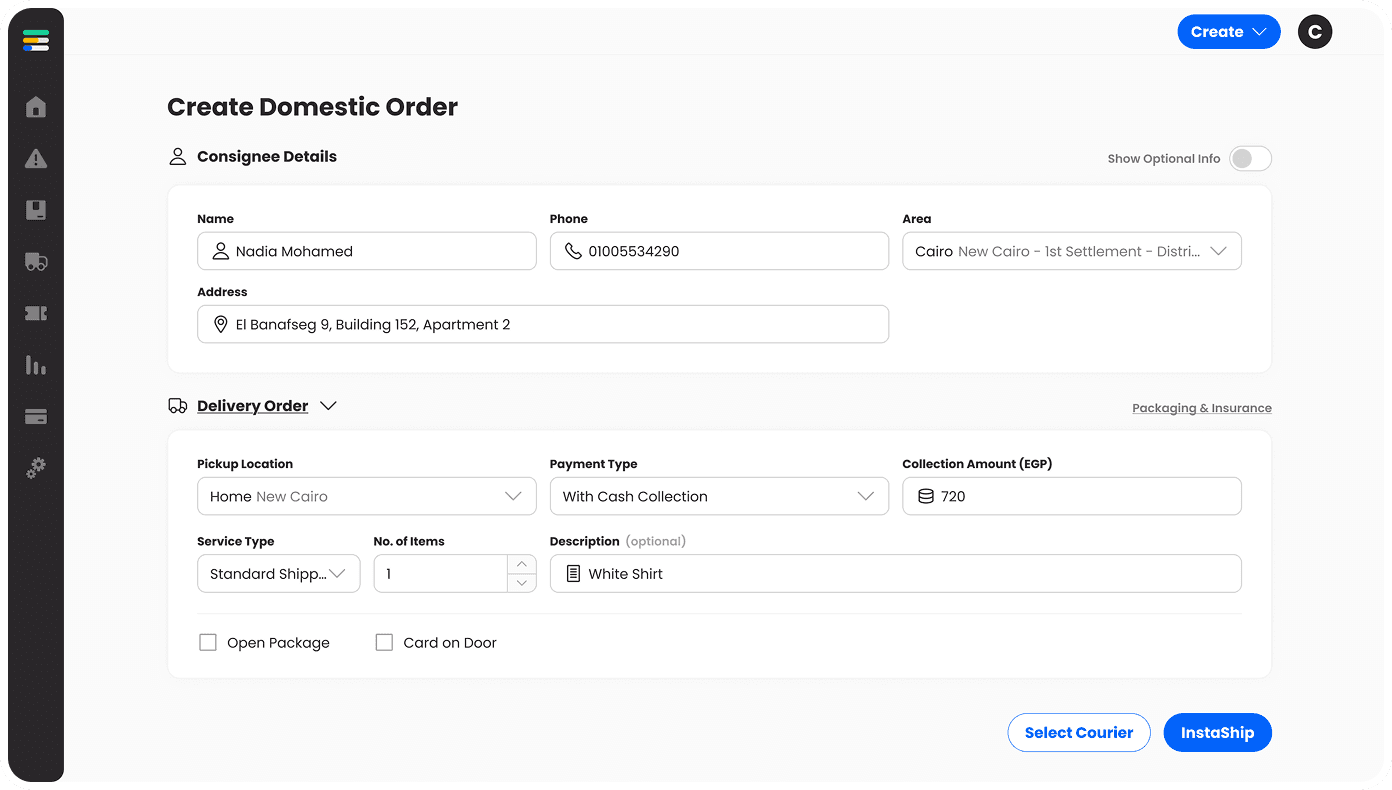Tick the Card on Door checkbox

click(x=384, y=643)
